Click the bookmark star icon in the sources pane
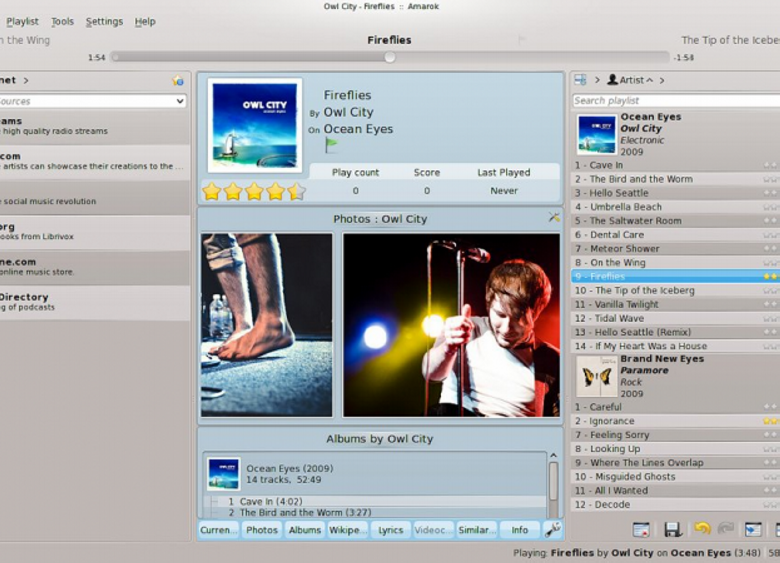This screenshot has height=563, width=780. point(178,80)
